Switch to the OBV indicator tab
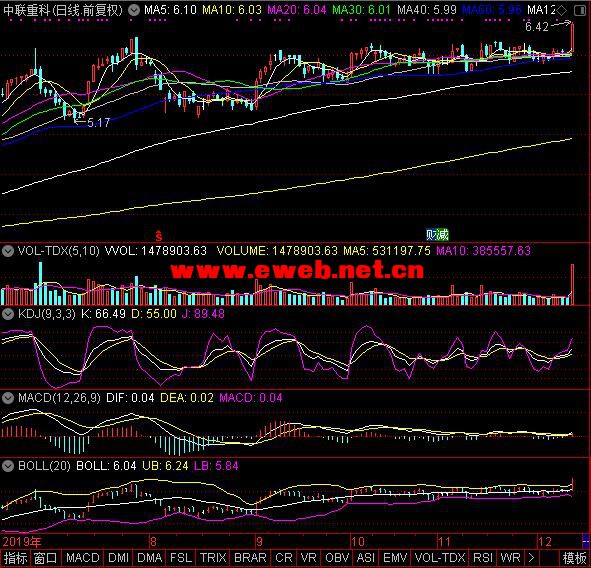 click(x=337, y=558)
